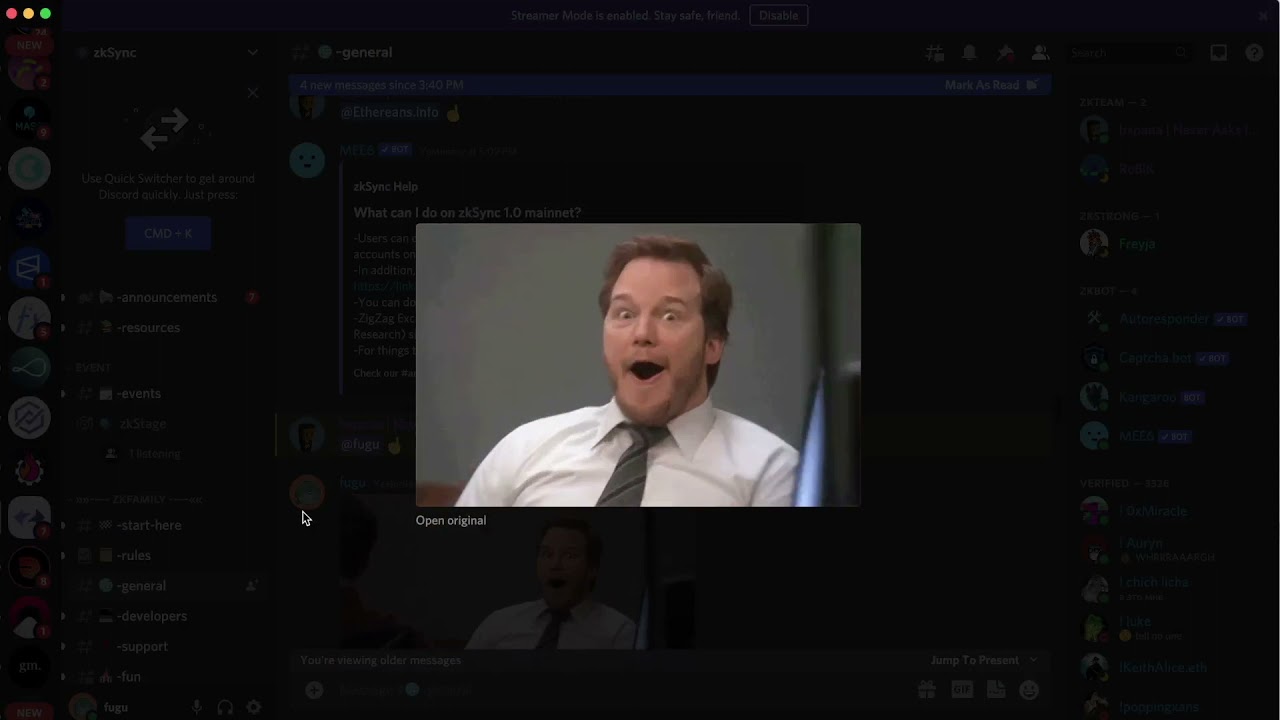The image size is (1280, 720).
Task: Click the zkSync Help embed title
Action: pos(385,186)
